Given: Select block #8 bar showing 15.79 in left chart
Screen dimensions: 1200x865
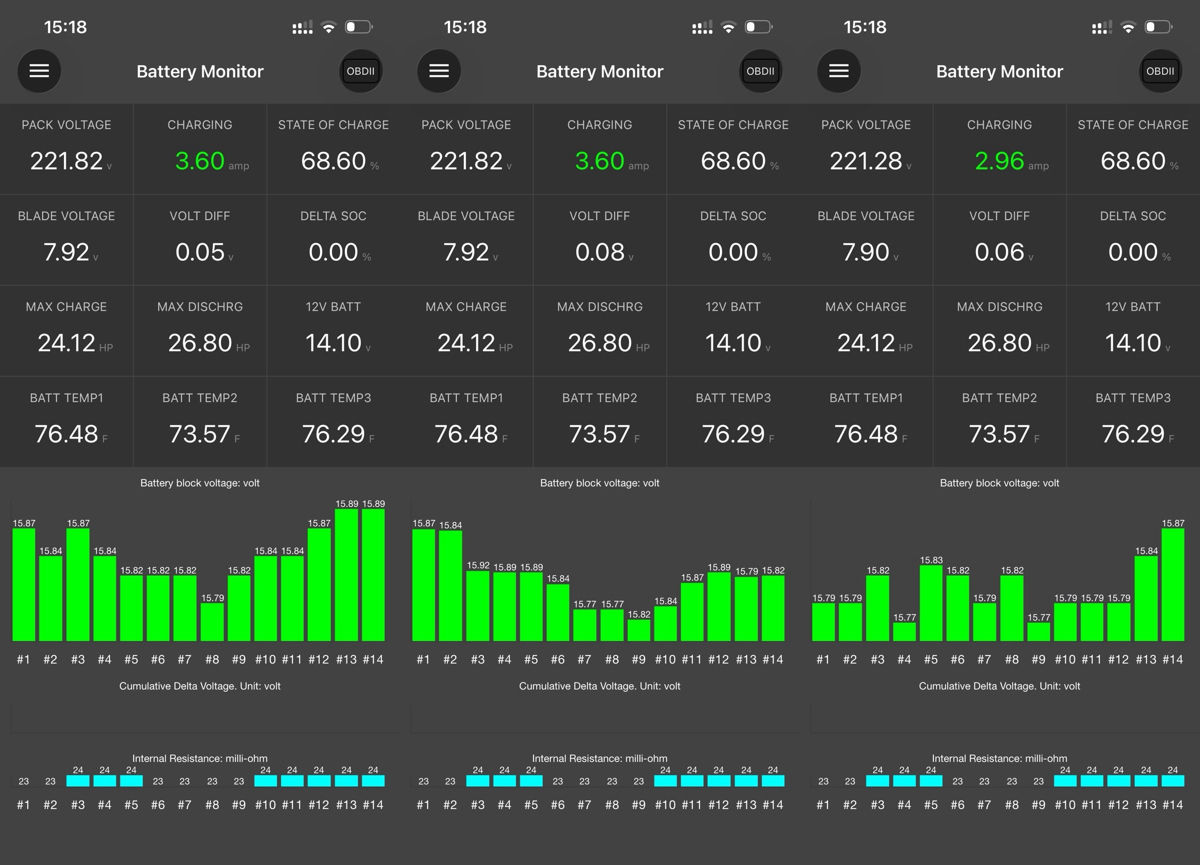Looking at the screenshot, I should point(212,621).
